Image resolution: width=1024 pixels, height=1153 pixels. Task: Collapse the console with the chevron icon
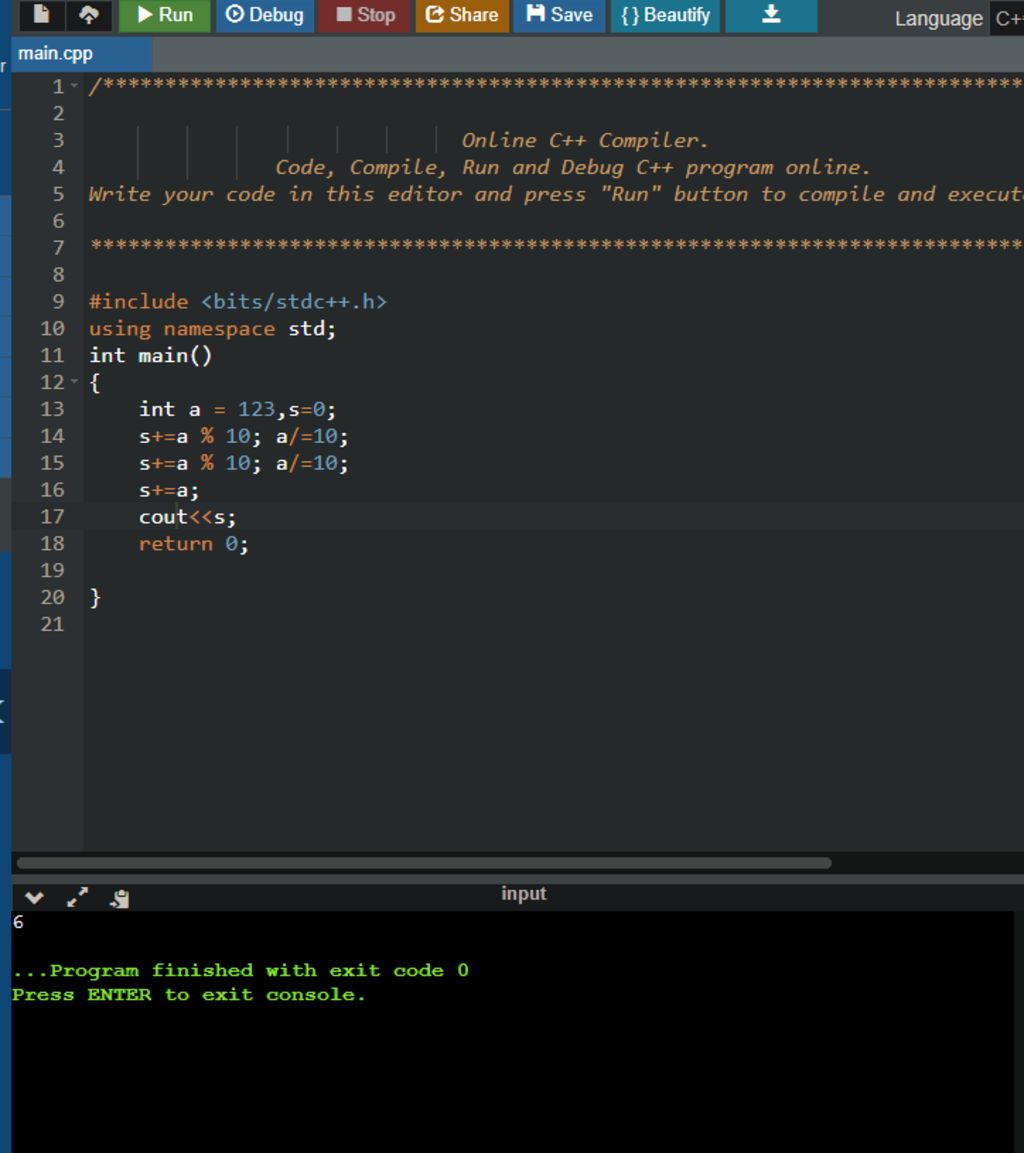pos(34,897)
